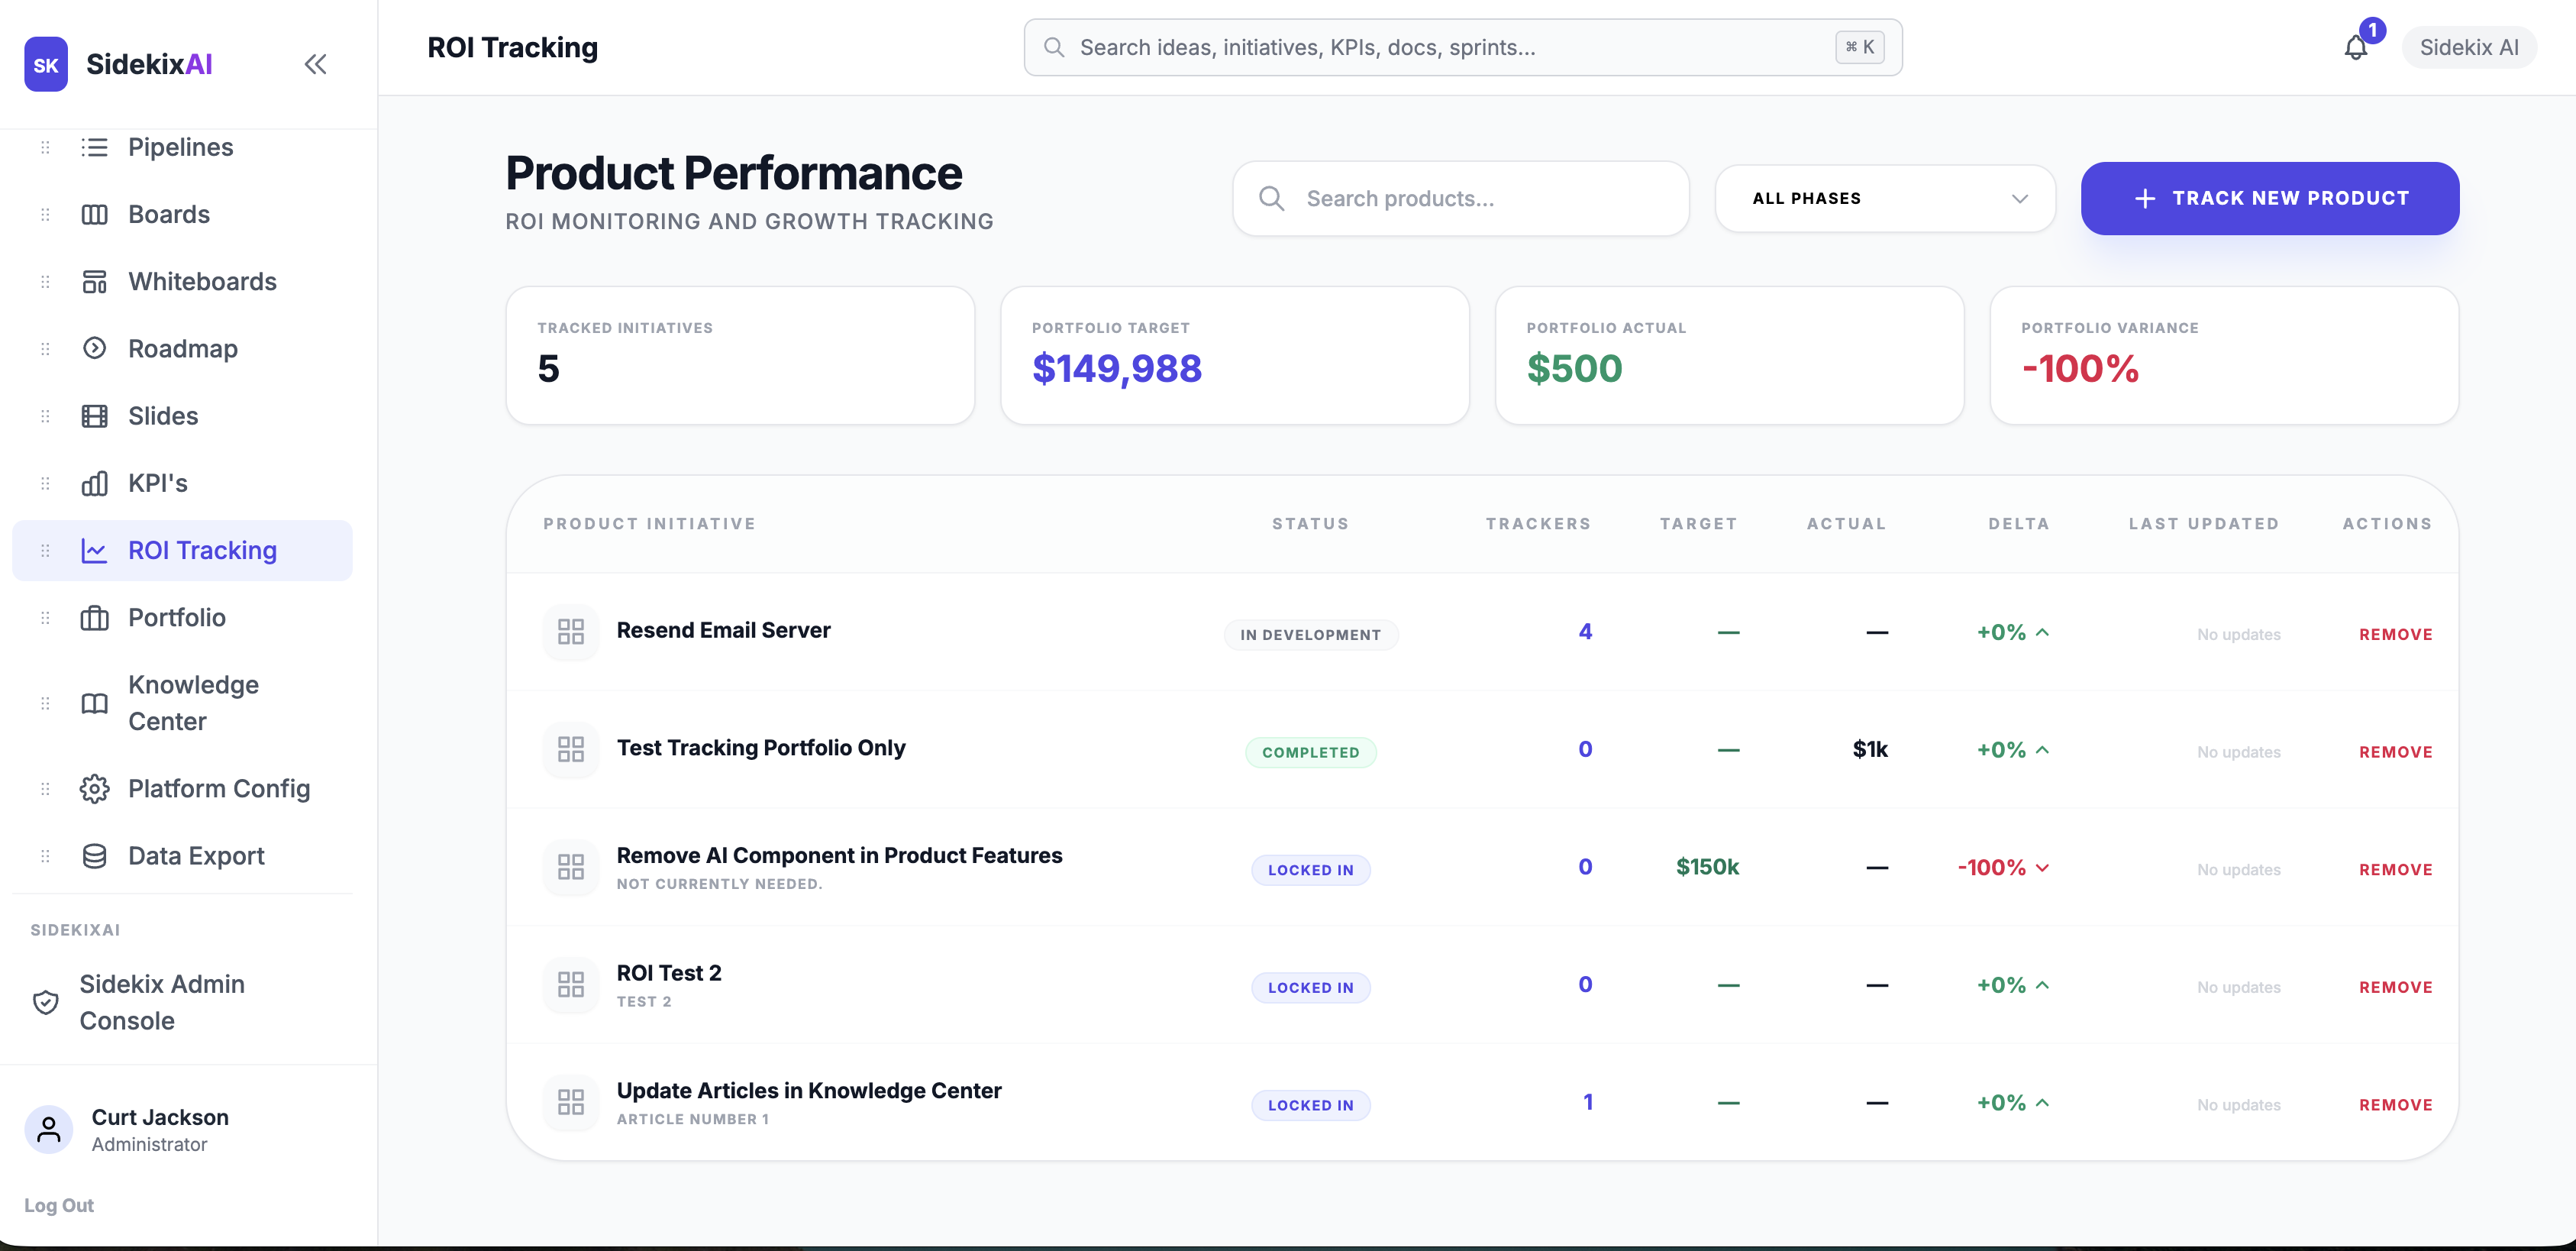Click the Data Export database icon

click(x=94, y=856)
